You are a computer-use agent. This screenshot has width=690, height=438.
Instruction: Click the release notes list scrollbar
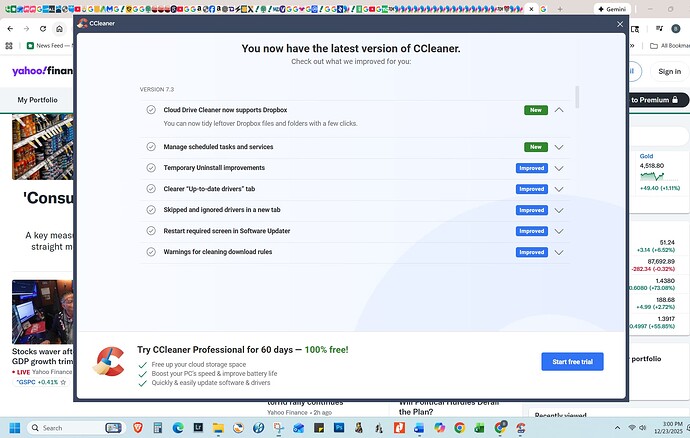tap(577, 98)
